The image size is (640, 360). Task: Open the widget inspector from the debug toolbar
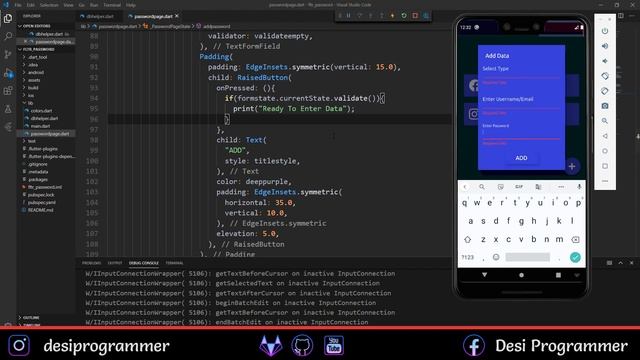coord(426,16)
